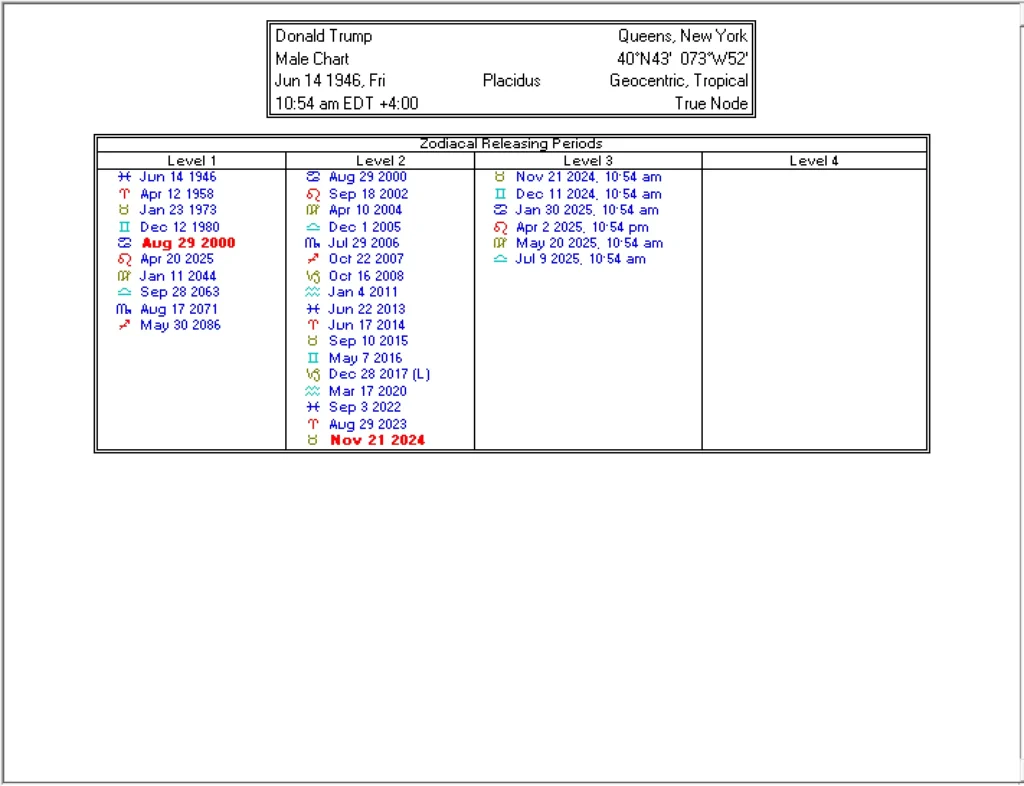Choose the Level 3 period Jan 30 2025, 10:54 am
1024x786 pixels.
point(587,210)
